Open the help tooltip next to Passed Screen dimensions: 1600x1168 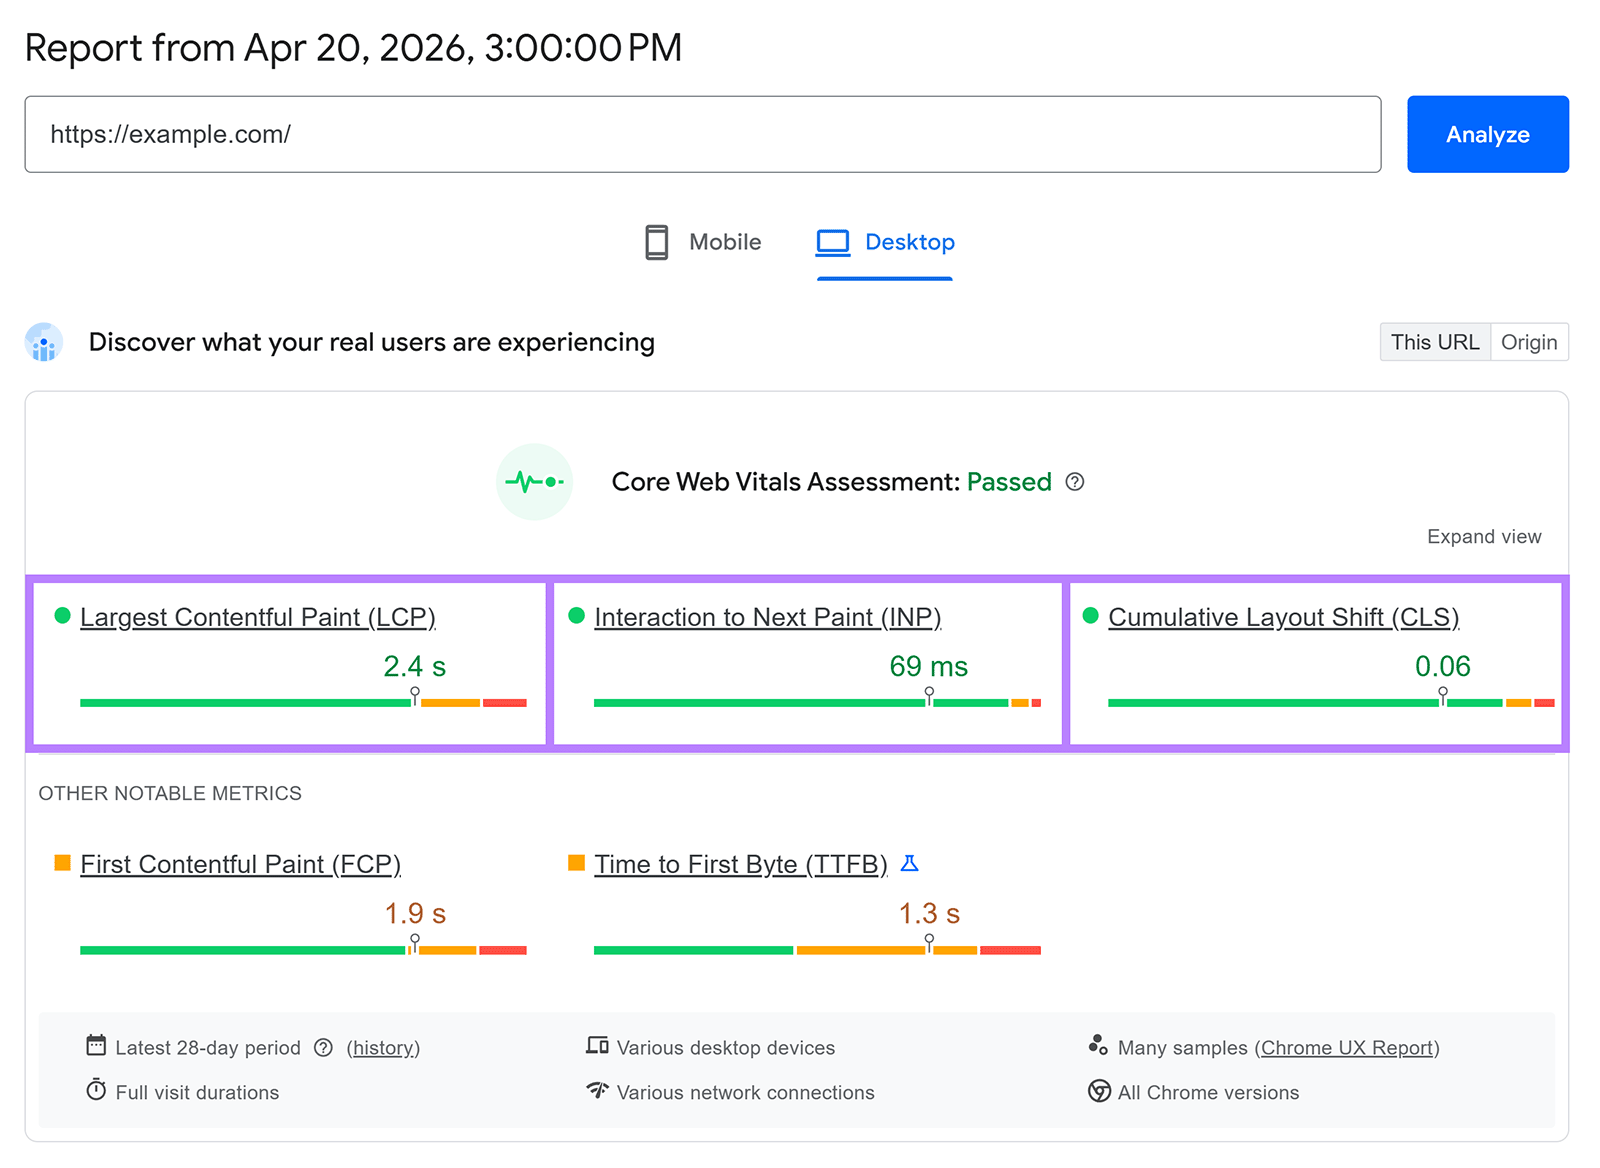coord(1074,482)
